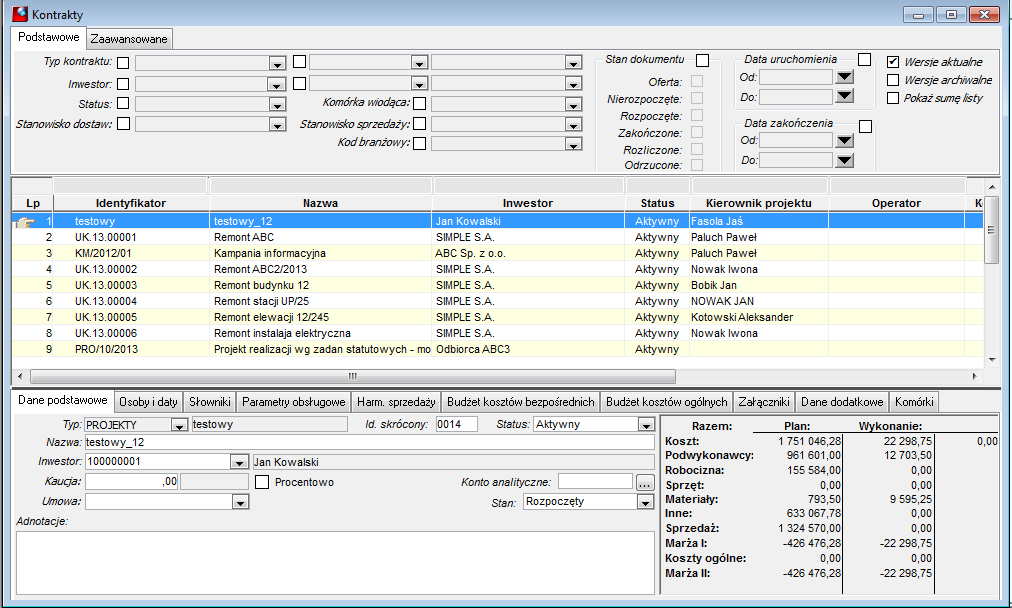Enable the Inwestor filter checkbox
Screen dimensions: 1012x608
point(123,84)
